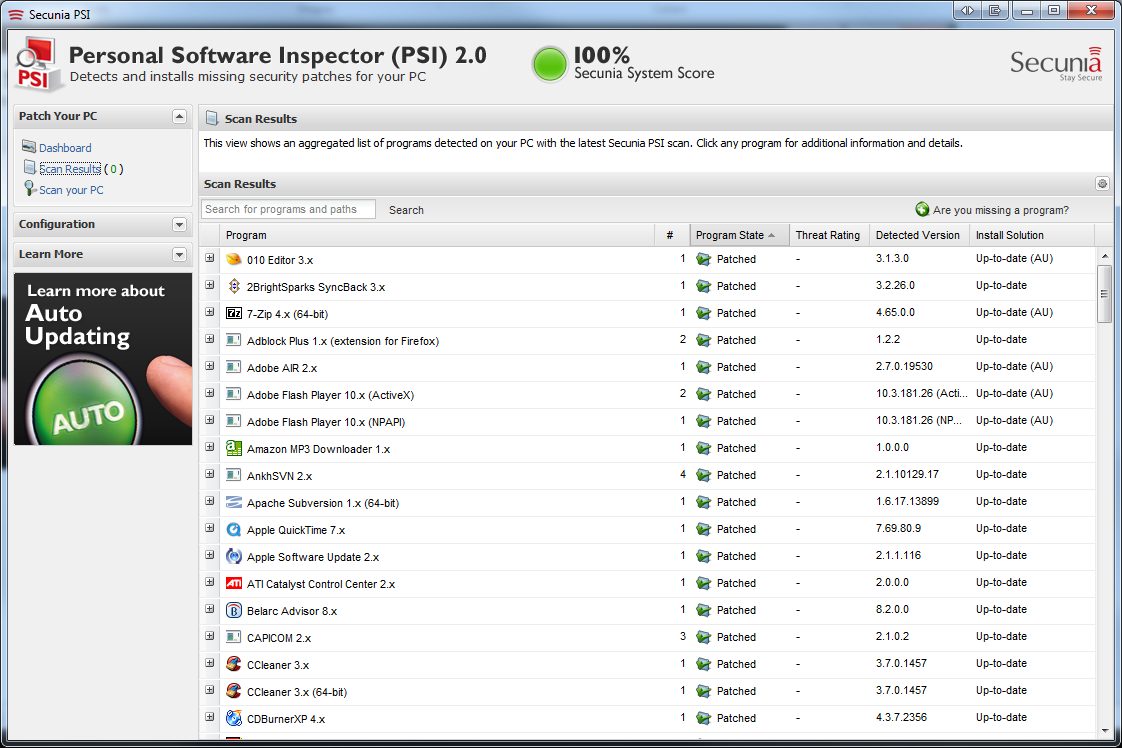Click the scrollbar up arrow
Screen dimensions: 1122x748
tap(1104, 256)
